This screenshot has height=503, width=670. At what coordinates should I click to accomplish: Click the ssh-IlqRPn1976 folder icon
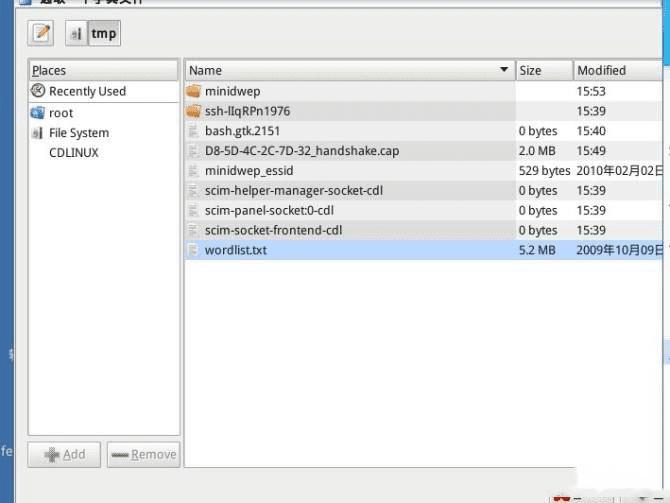[x=194, y=111]
